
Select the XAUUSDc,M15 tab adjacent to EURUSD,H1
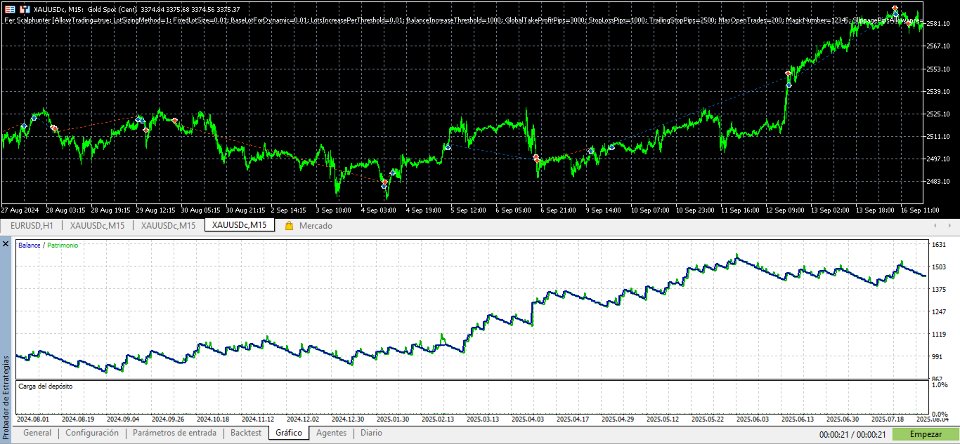(x=98, y=225)
